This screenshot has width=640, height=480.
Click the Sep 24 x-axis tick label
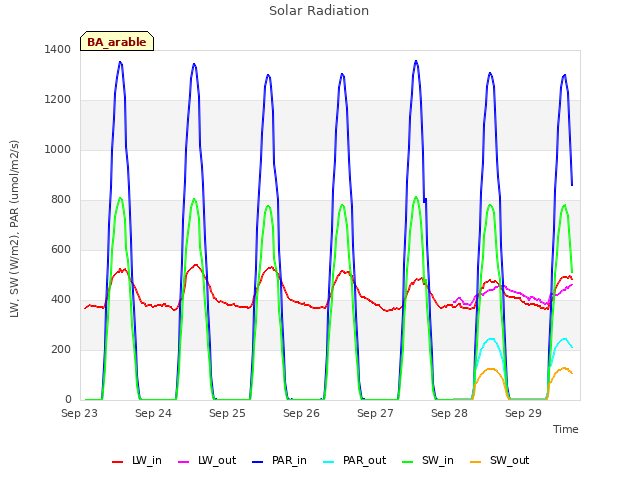click(153, 413)
